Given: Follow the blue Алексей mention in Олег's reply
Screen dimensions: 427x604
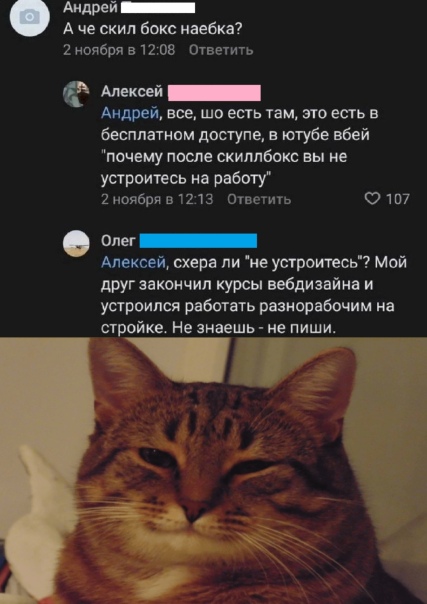Looking at the screenshot, I should click(133, 263).
